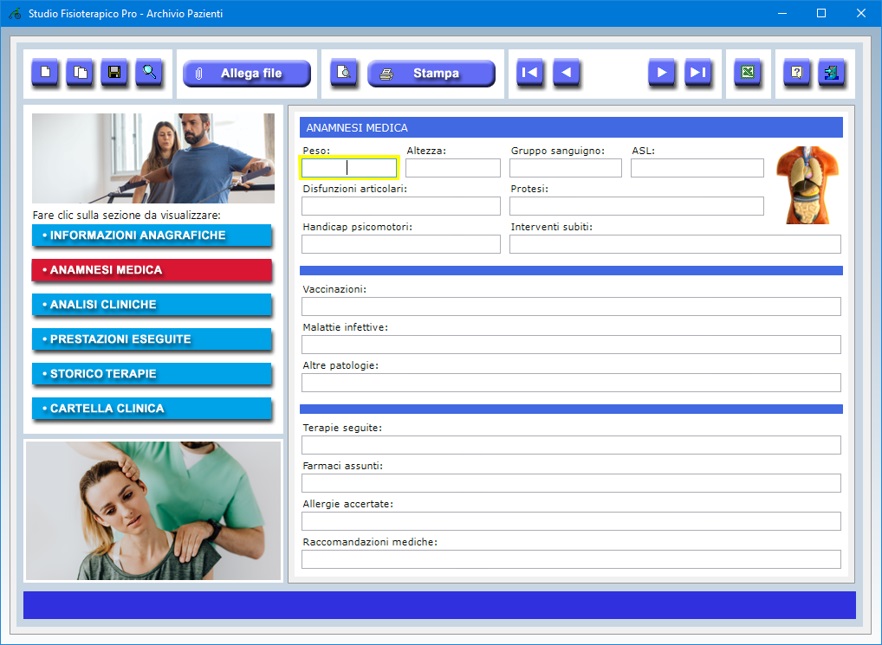Screen dimensions: 882x645
Task: Click the Allega file button
Action: tap(247, 74)
